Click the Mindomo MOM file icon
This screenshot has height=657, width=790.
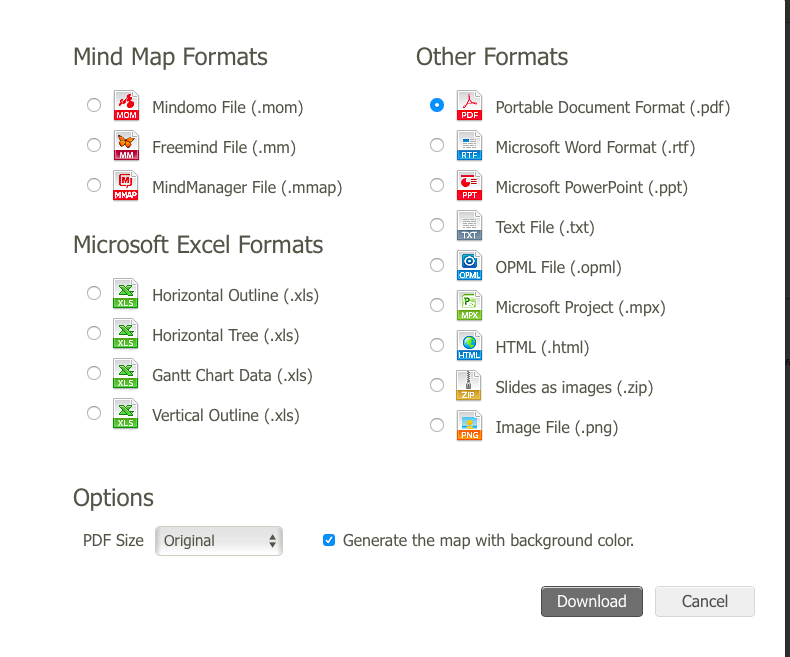pos(125,105)
